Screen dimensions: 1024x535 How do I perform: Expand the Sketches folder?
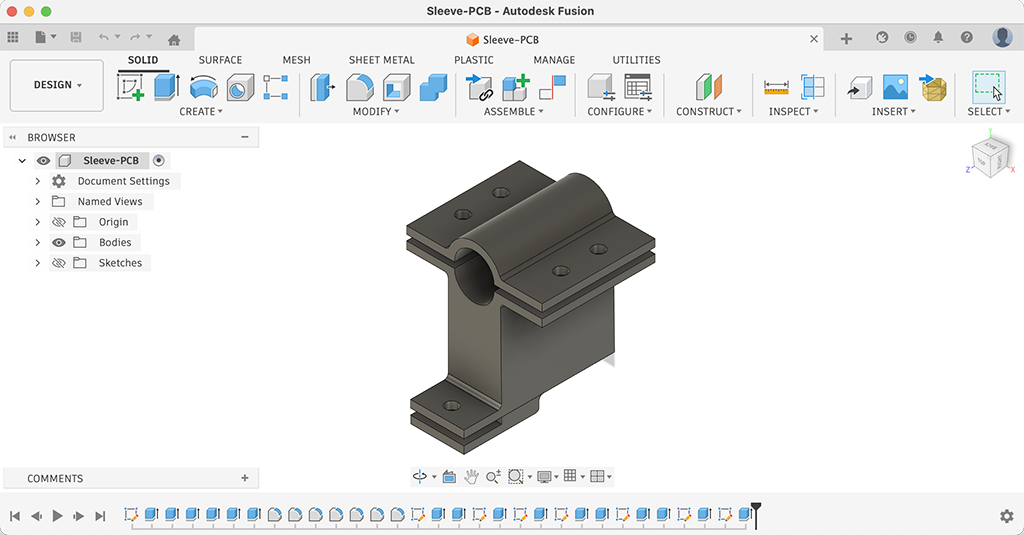click(x=37, y=263)
